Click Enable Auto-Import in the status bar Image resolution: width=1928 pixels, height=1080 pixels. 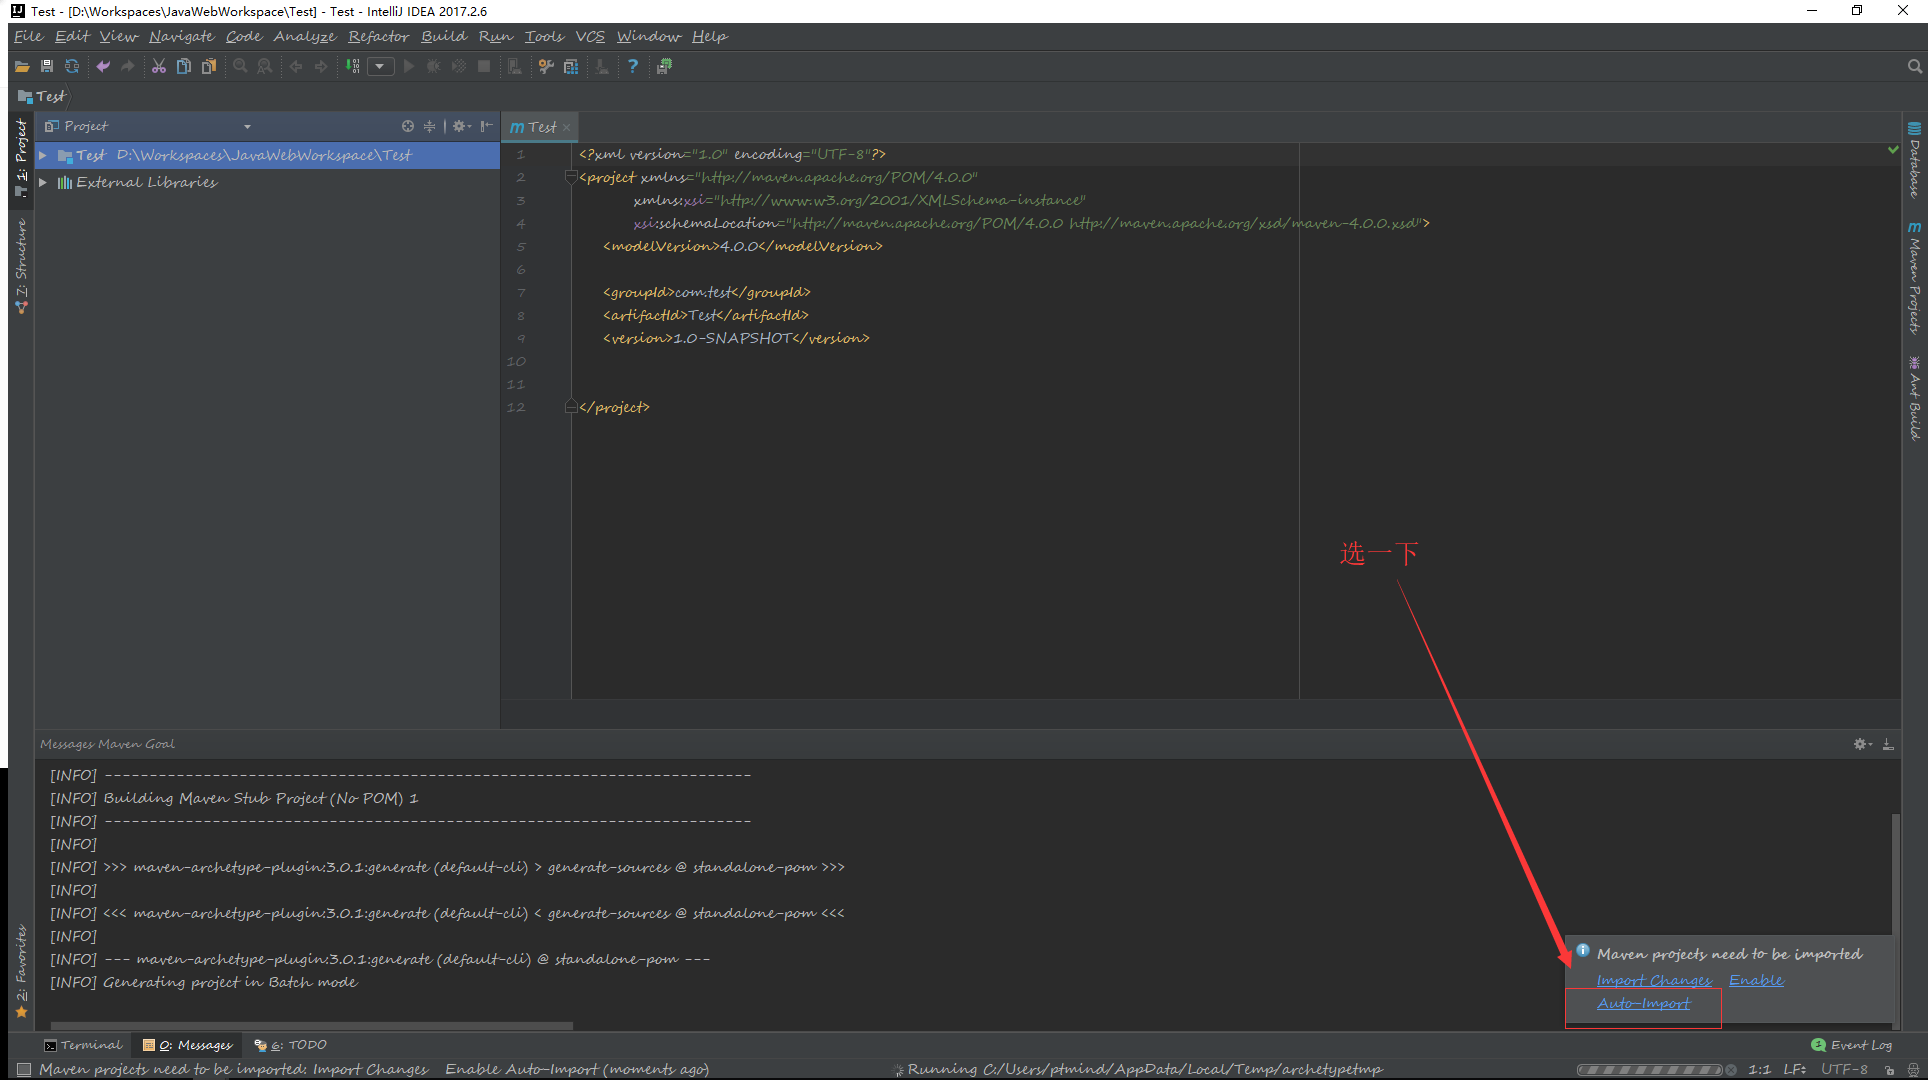pyautogui.click(x=521, y=1069)
